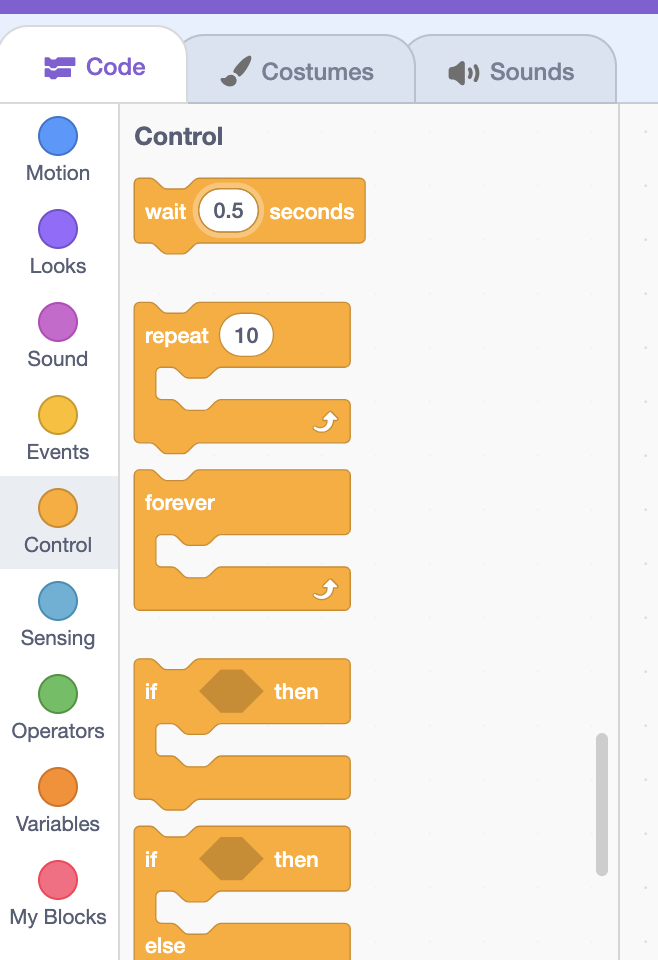Click the Control category in sidebar
Screen dimensions: 658x960
(x=58, y=522)
